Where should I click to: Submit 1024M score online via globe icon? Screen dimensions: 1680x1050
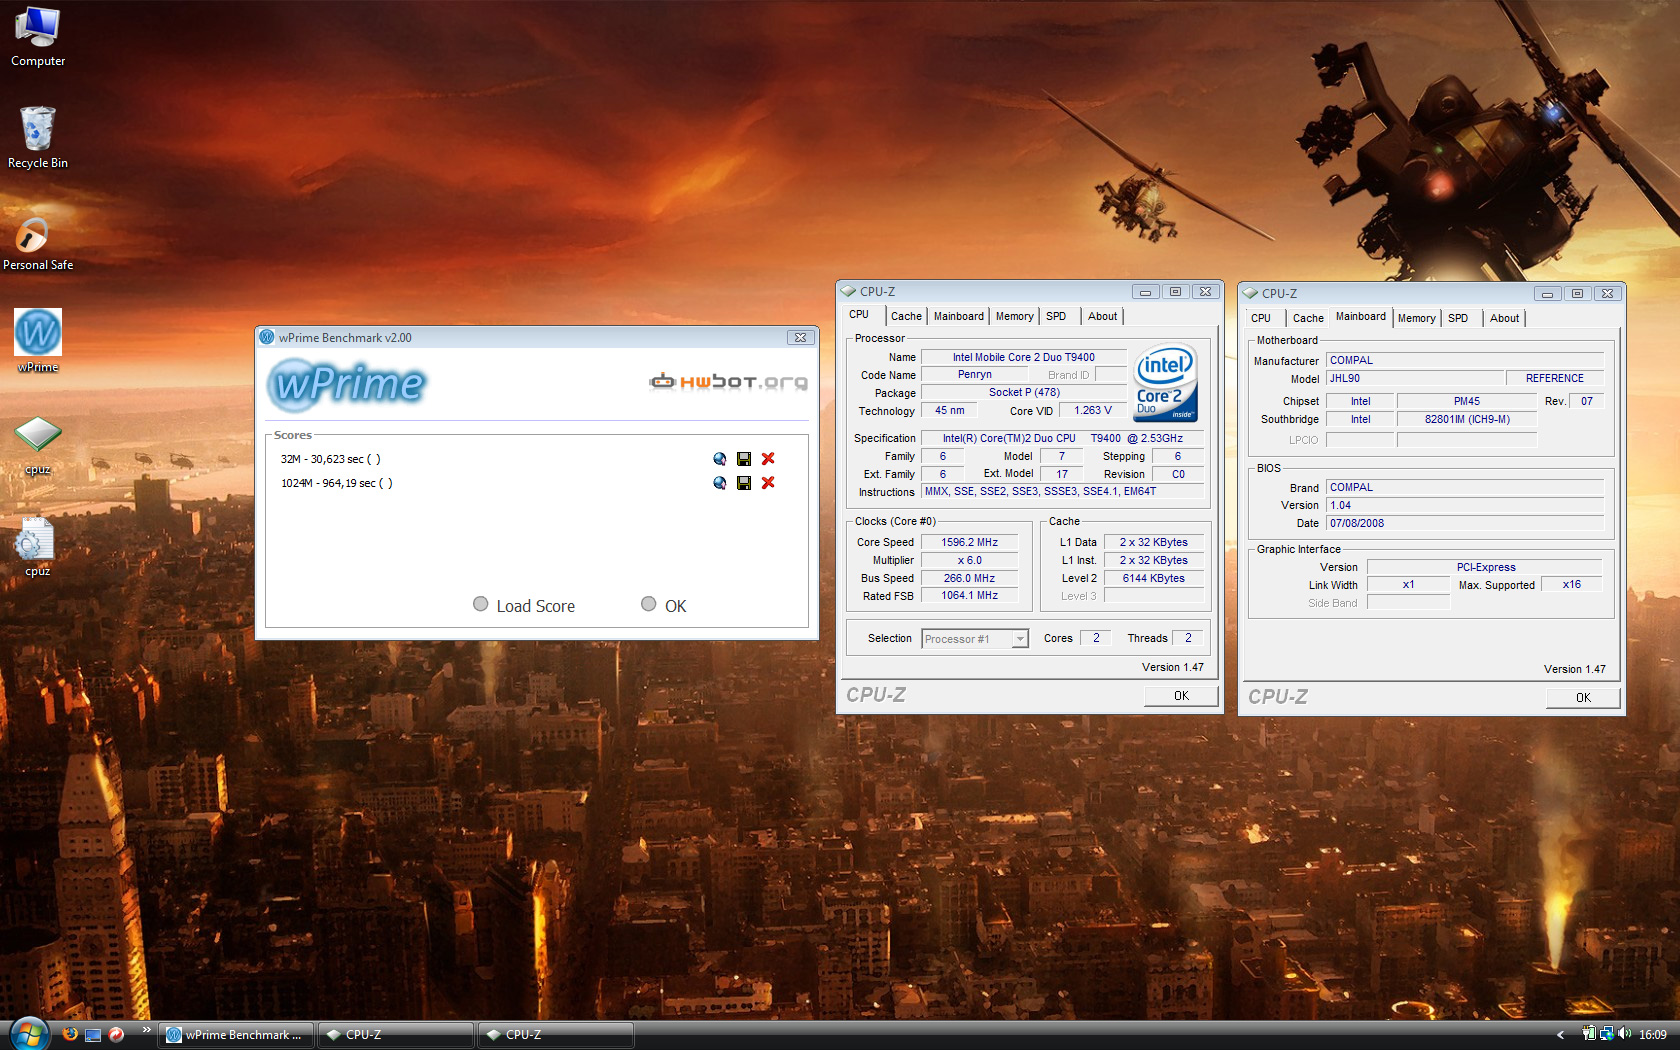pyautogui.click(x=720, y=483)
